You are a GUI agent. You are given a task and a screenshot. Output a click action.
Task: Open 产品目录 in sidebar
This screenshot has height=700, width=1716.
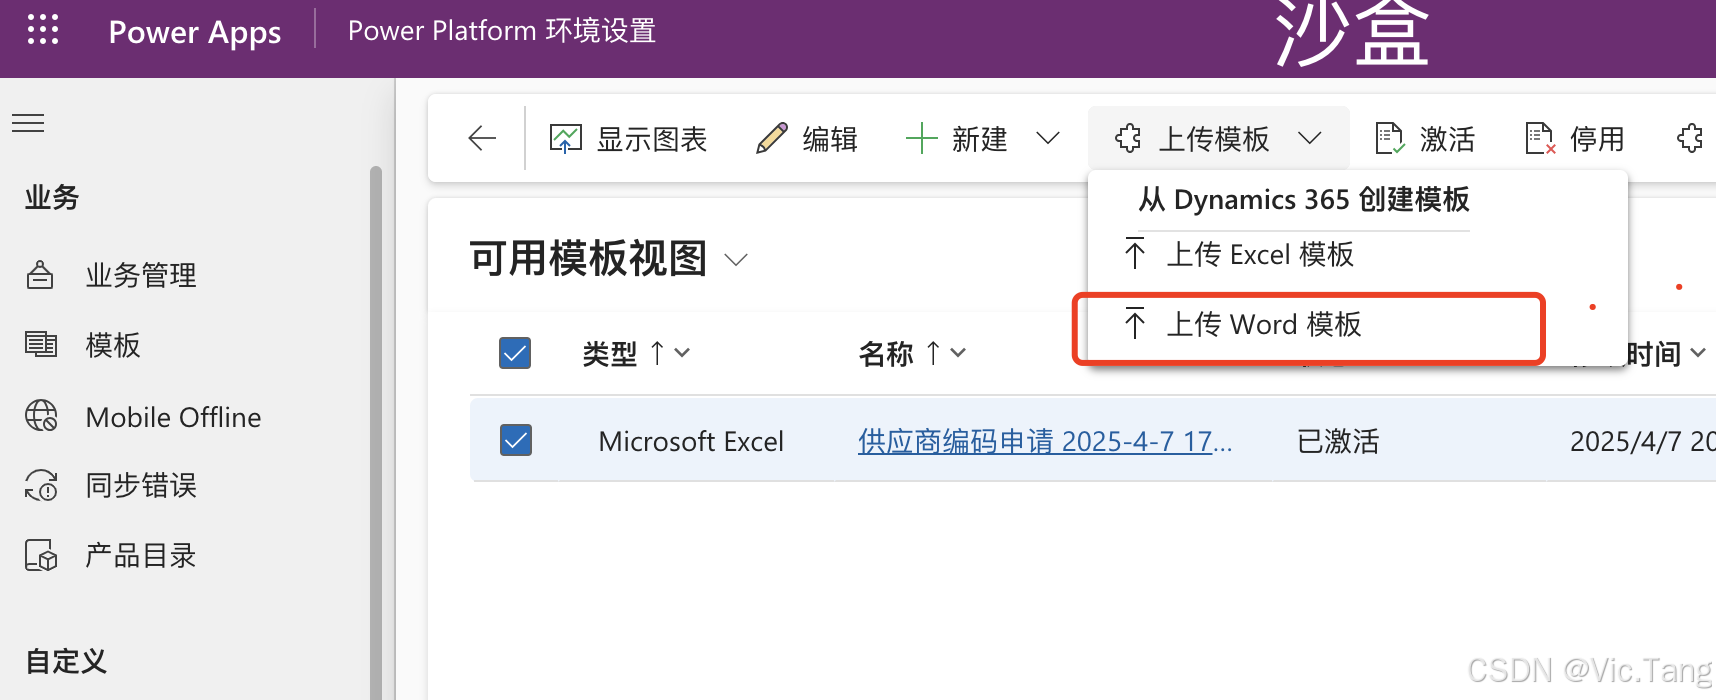pos(141,555)
